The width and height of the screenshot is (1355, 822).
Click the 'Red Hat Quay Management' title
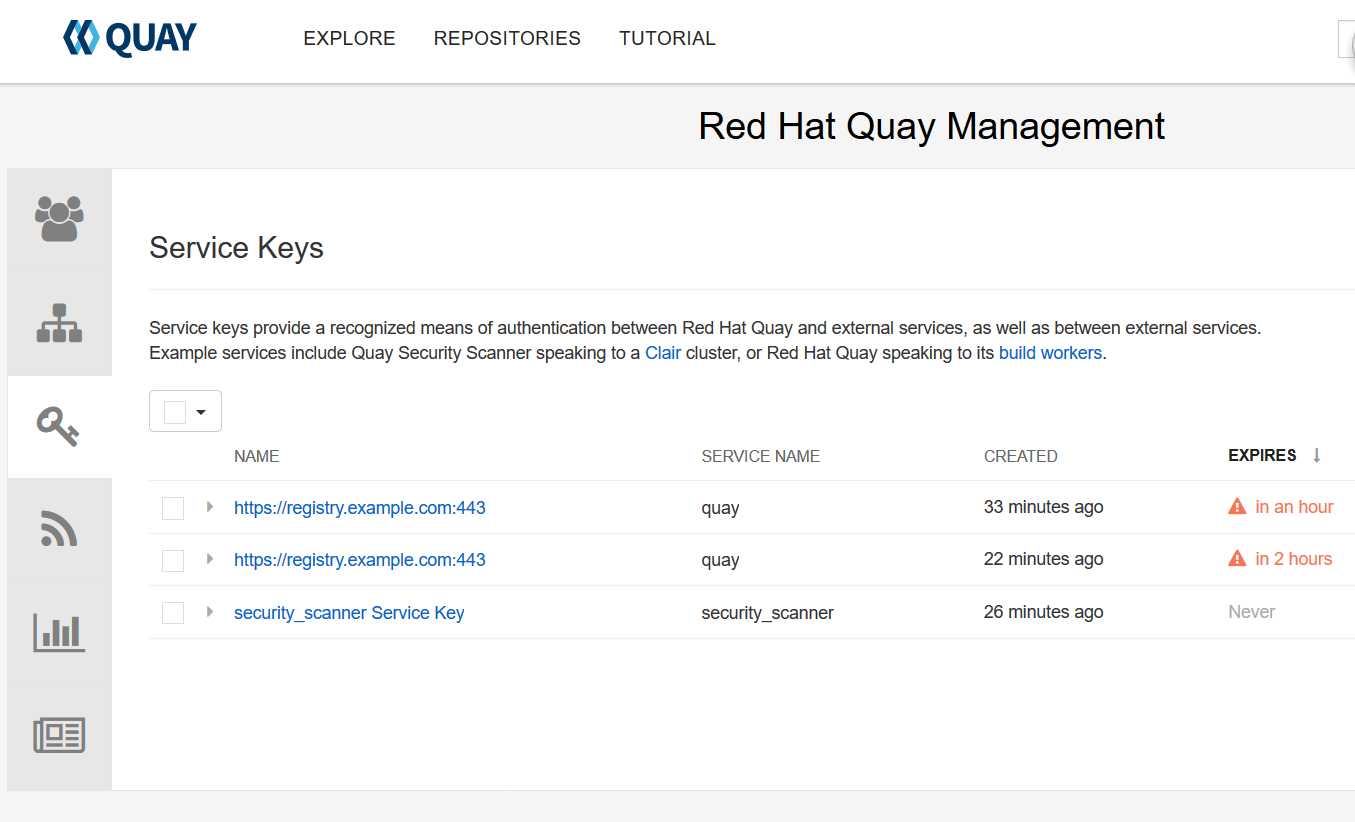(x=931, y=127)
